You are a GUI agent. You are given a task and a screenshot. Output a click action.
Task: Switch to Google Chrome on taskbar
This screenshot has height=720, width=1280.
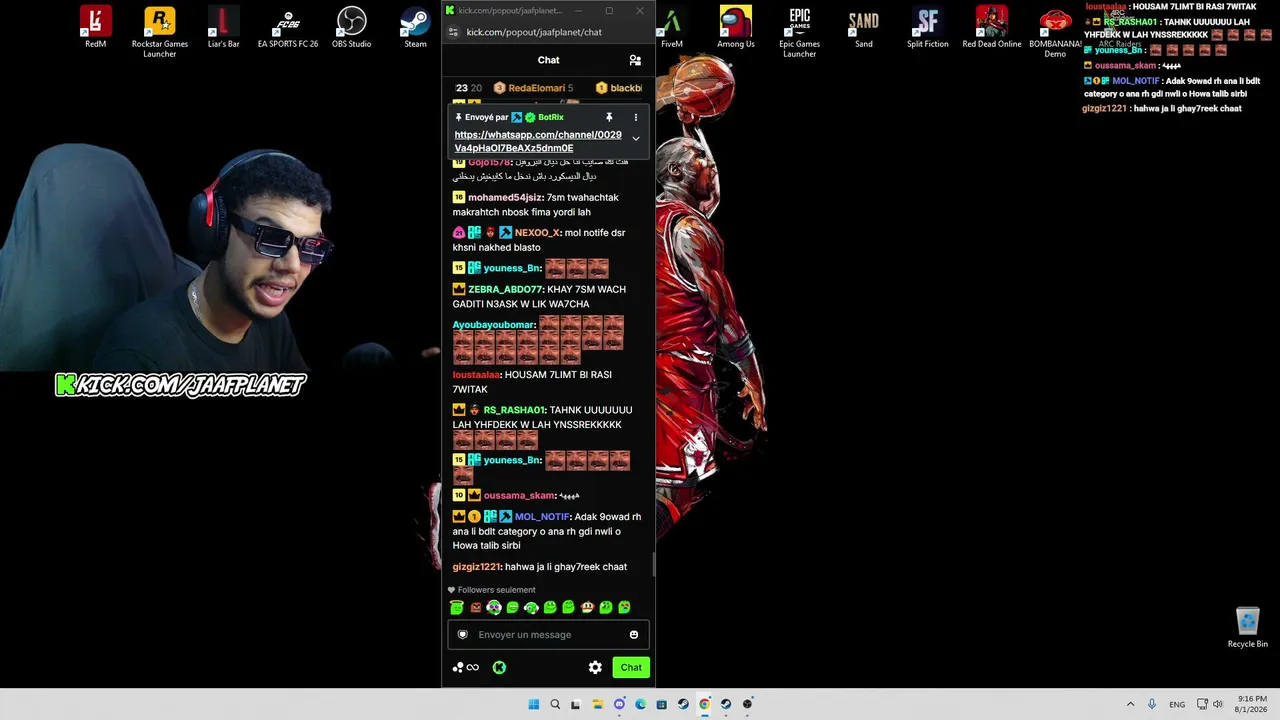click(x=704, y=704)
